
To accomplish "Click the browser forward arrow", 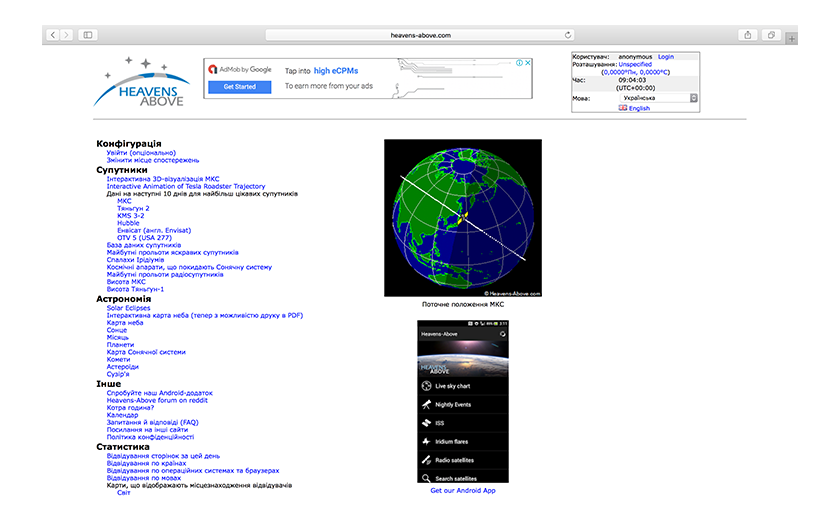I will pos(66,35).
